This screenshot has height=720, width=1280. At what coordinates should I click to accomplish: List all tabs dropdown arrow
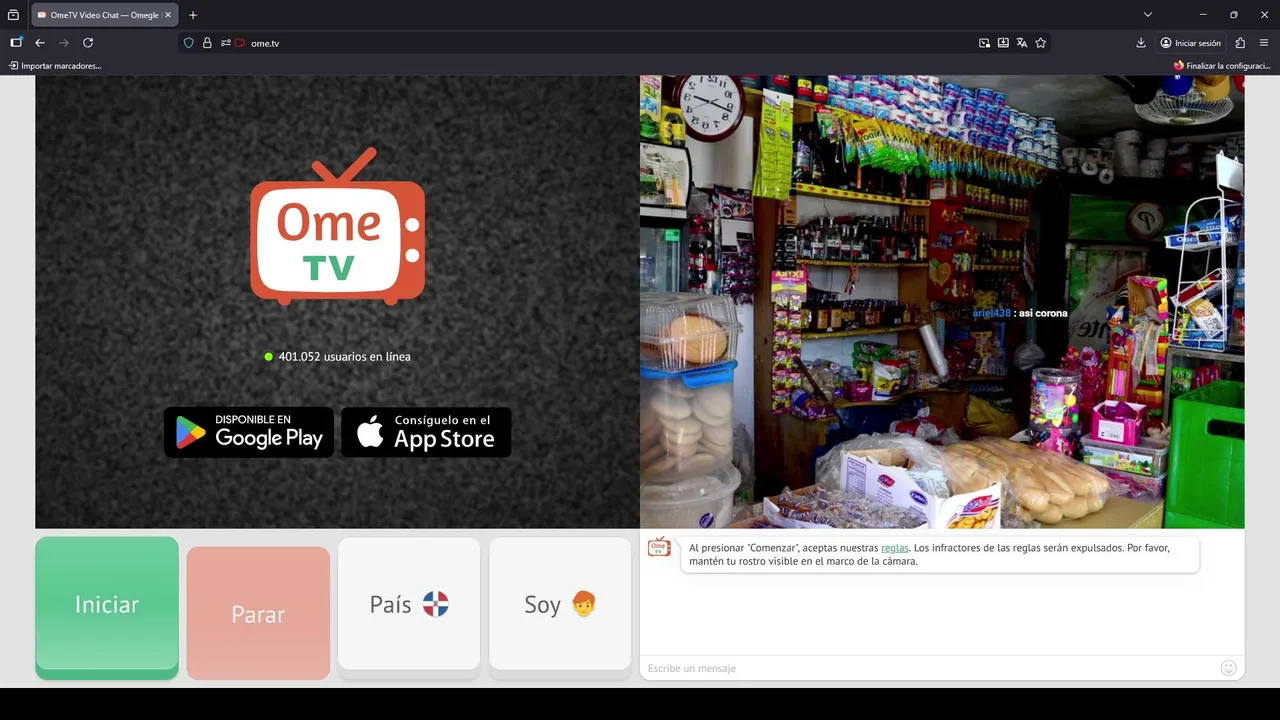tap(1148, 15)
